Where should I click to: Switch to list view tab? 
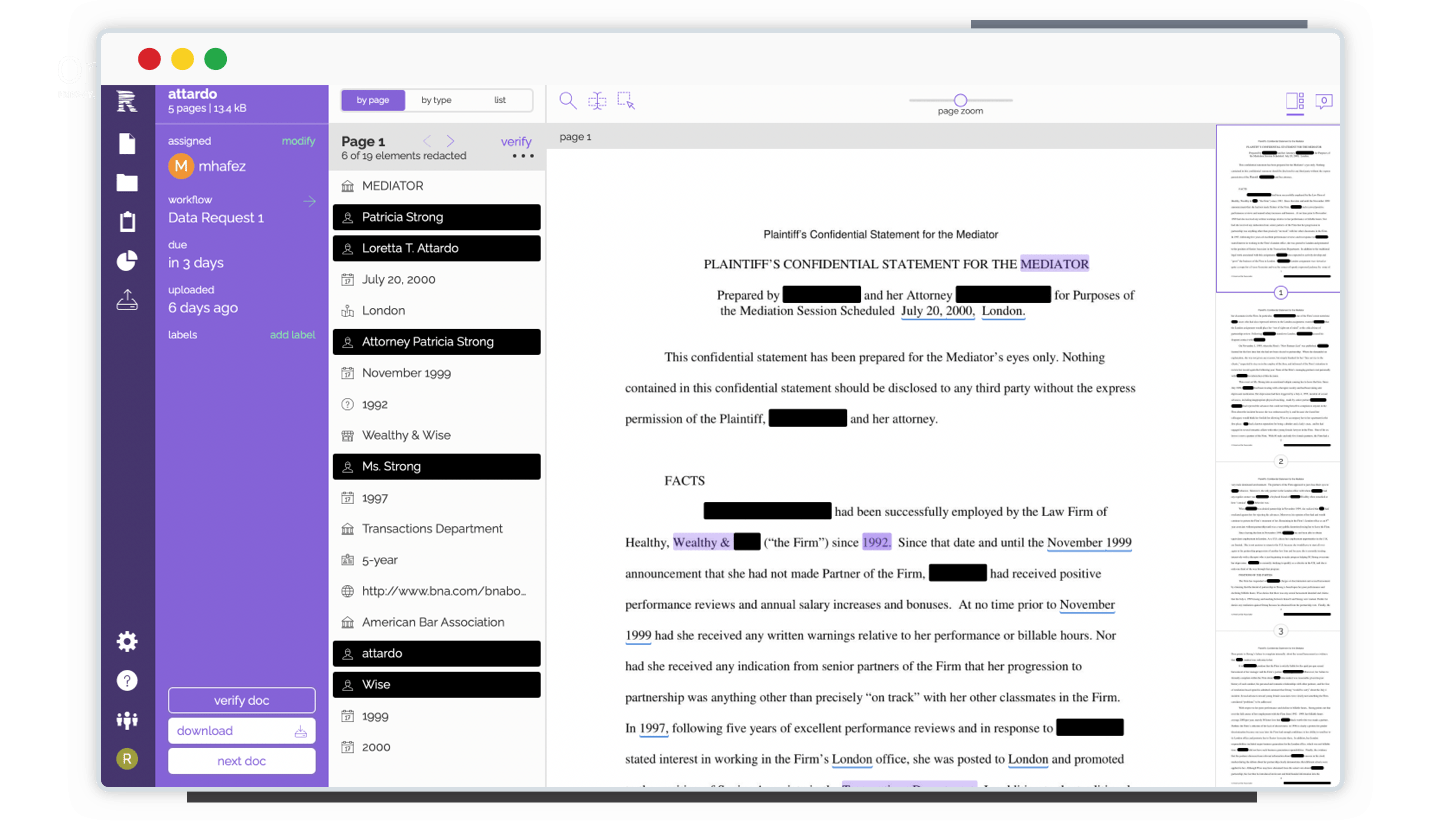coord(500,100)
